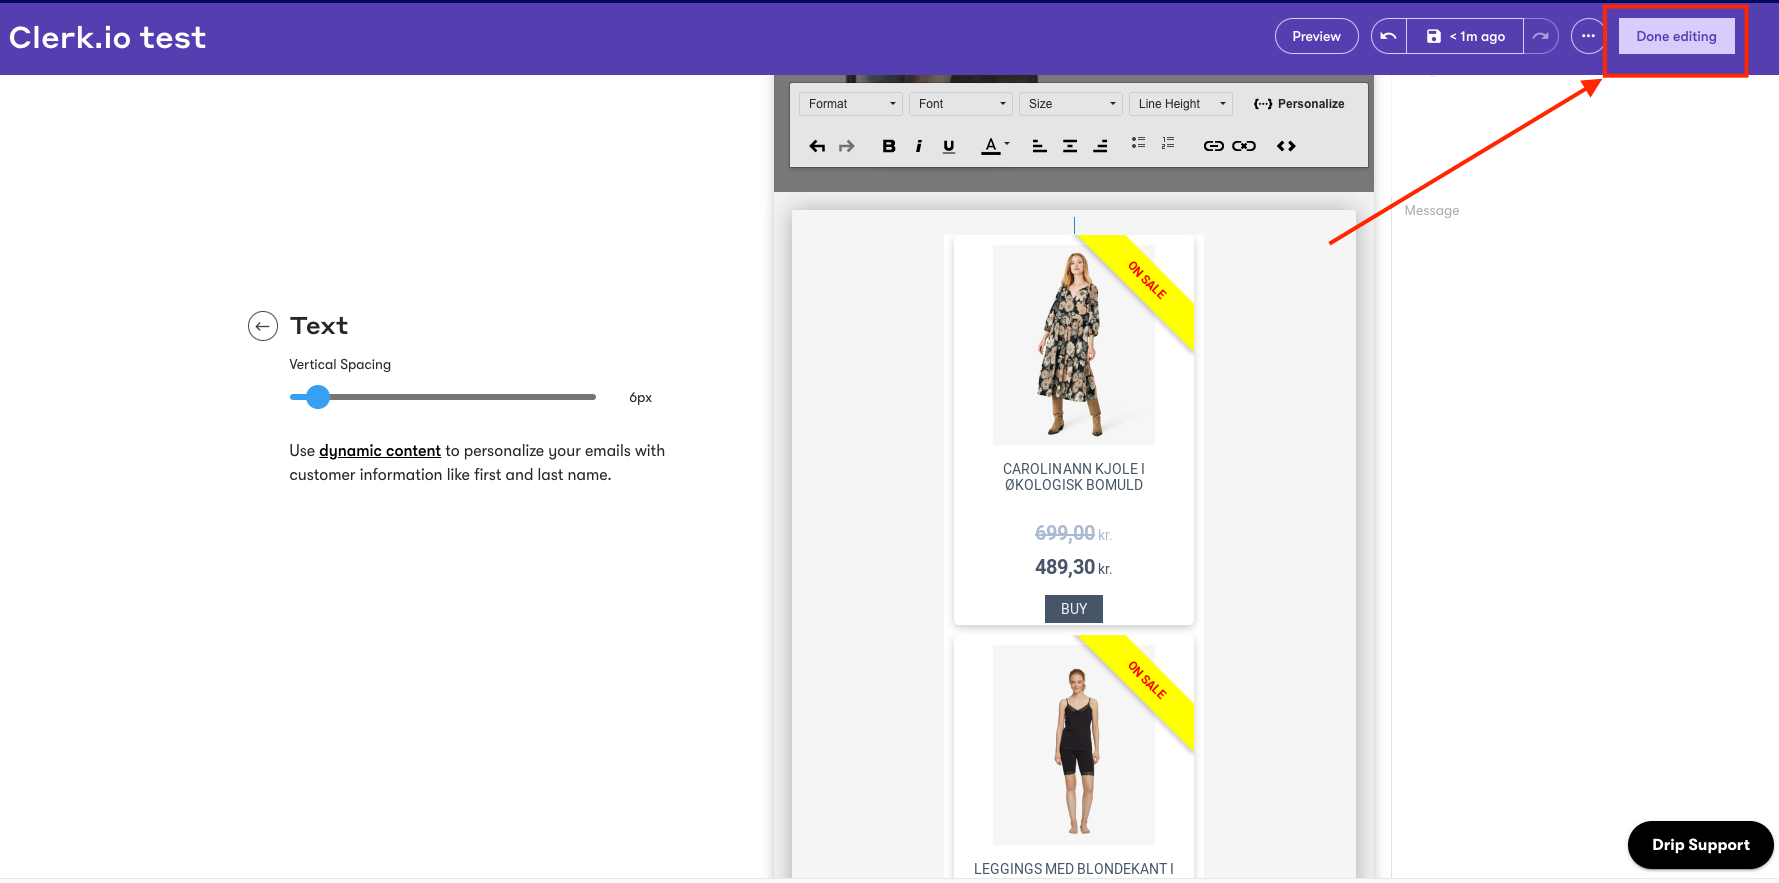The height and width of the screenshot is (883, 1779).
Task: Expand the Font dropdown
Action: (961, 104)
